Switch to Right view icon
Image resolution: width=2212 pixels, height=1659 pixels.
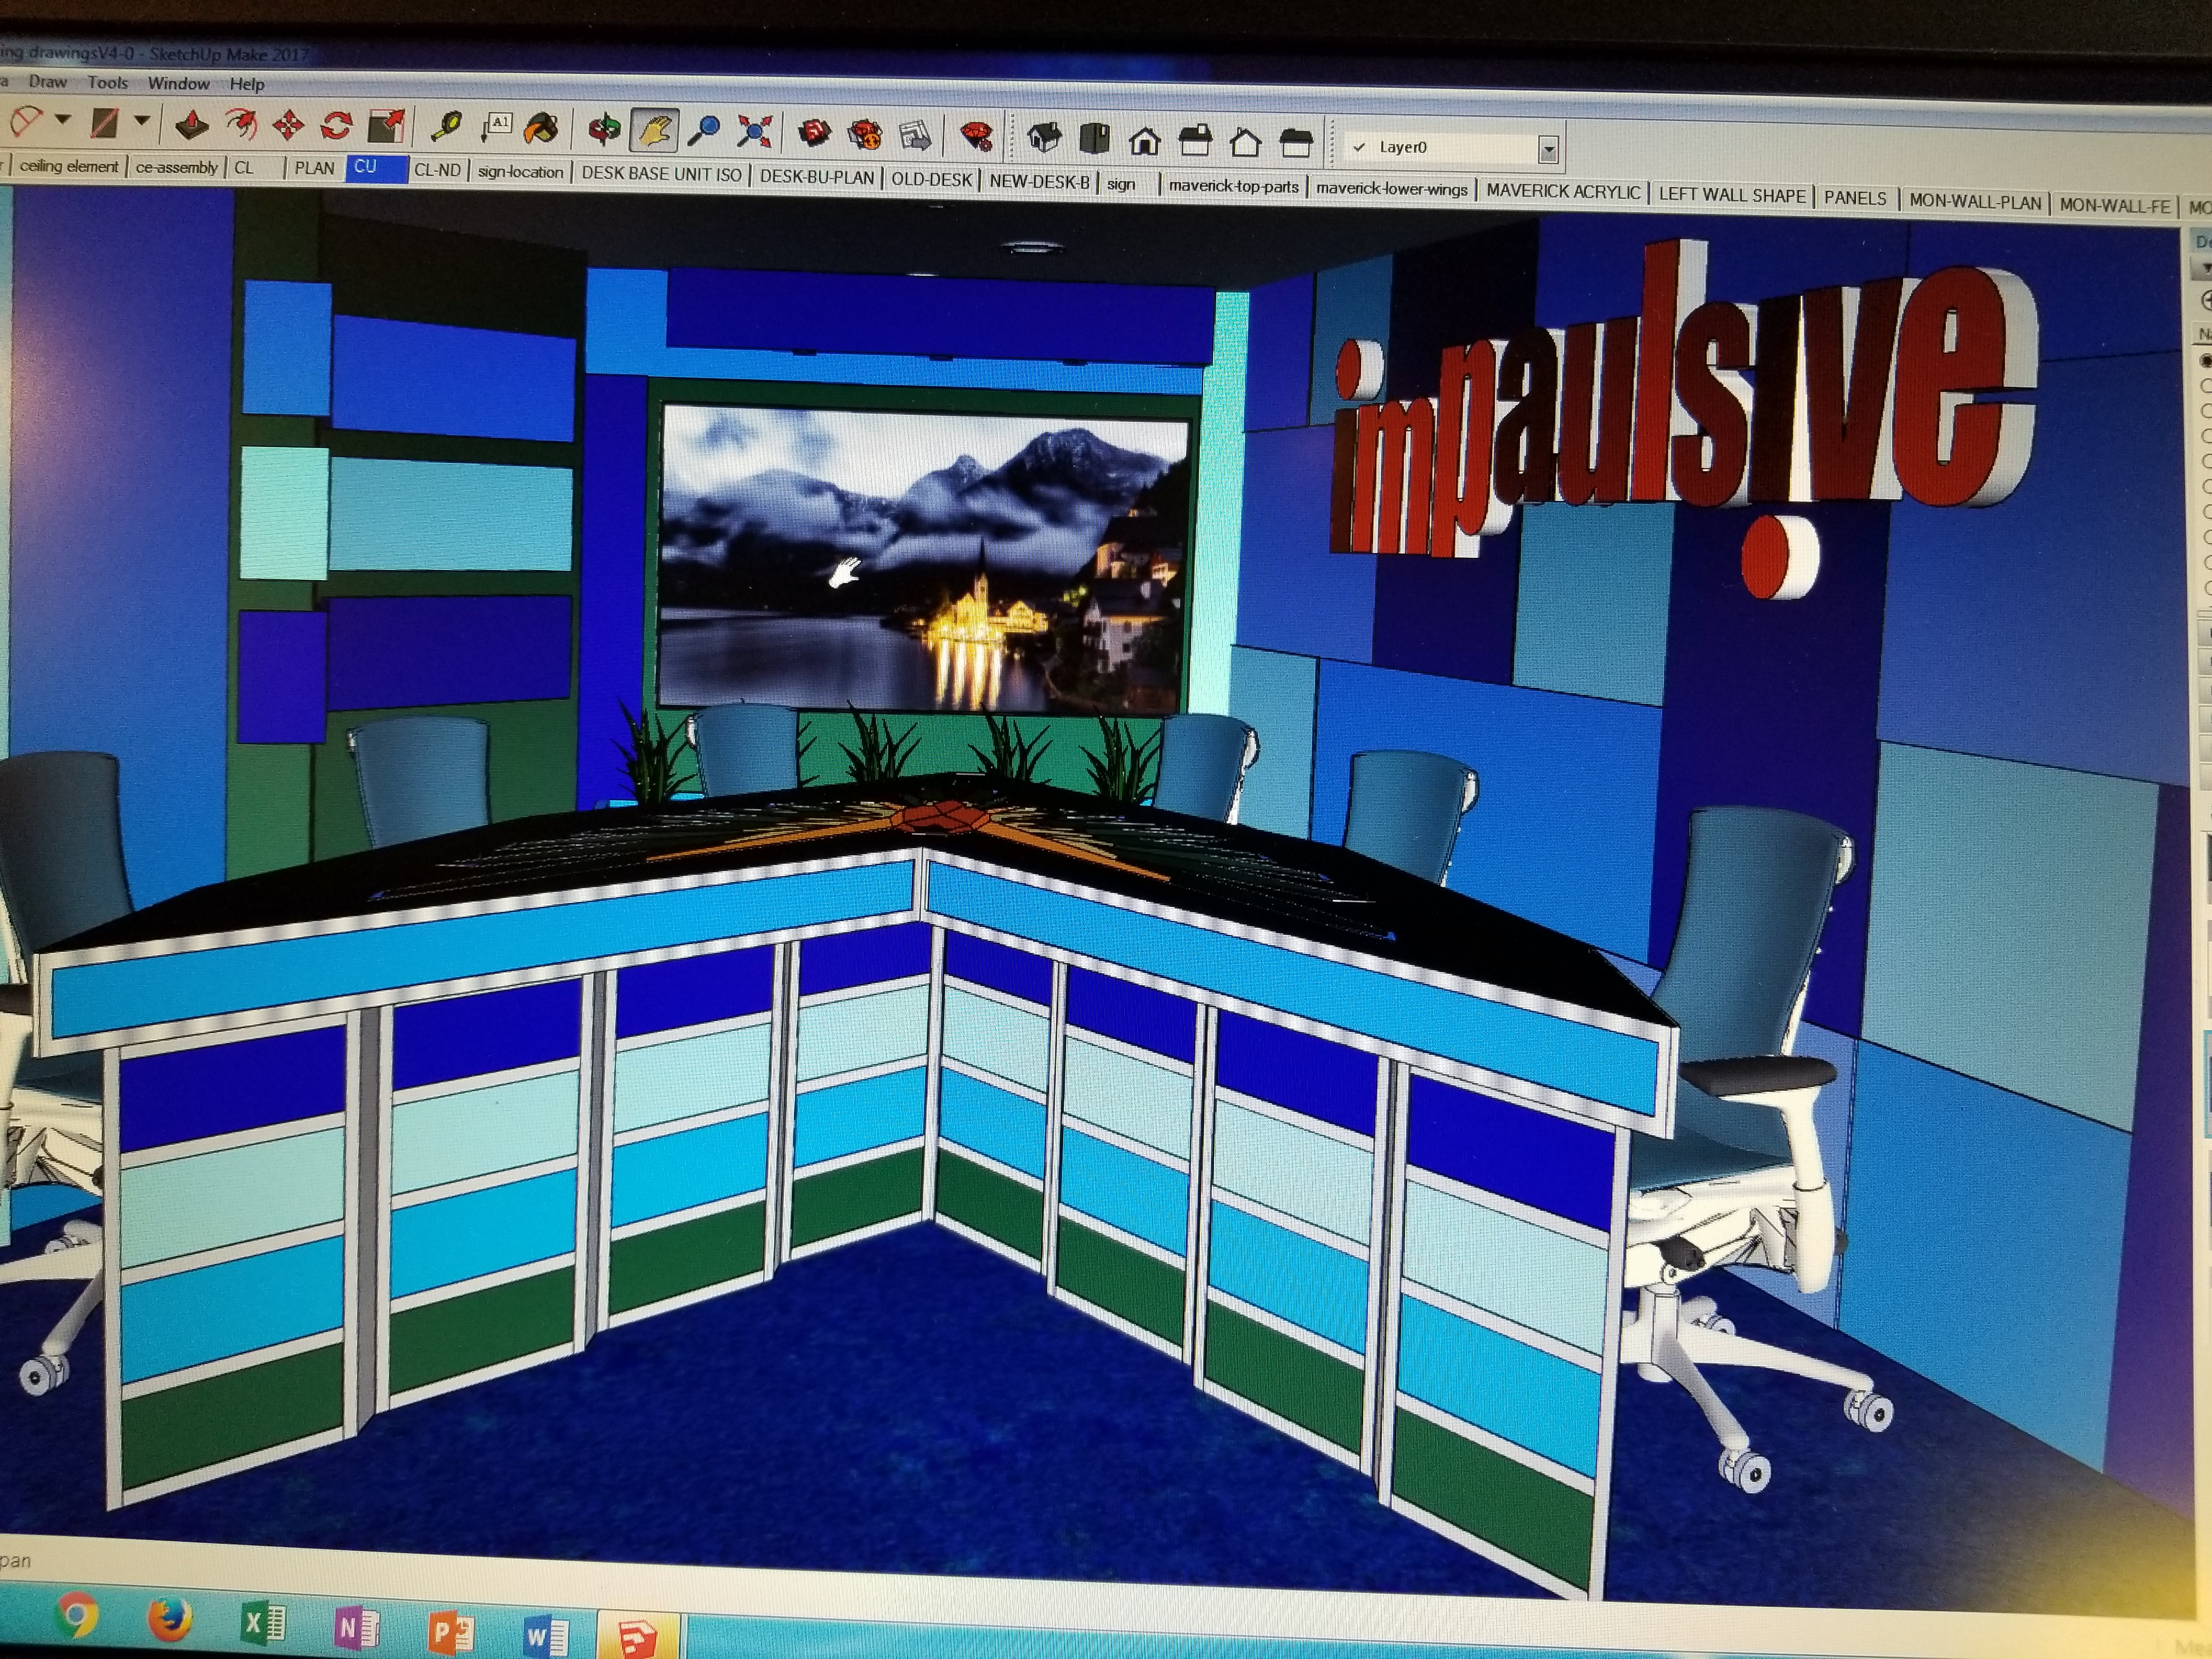pos(1195,141)
